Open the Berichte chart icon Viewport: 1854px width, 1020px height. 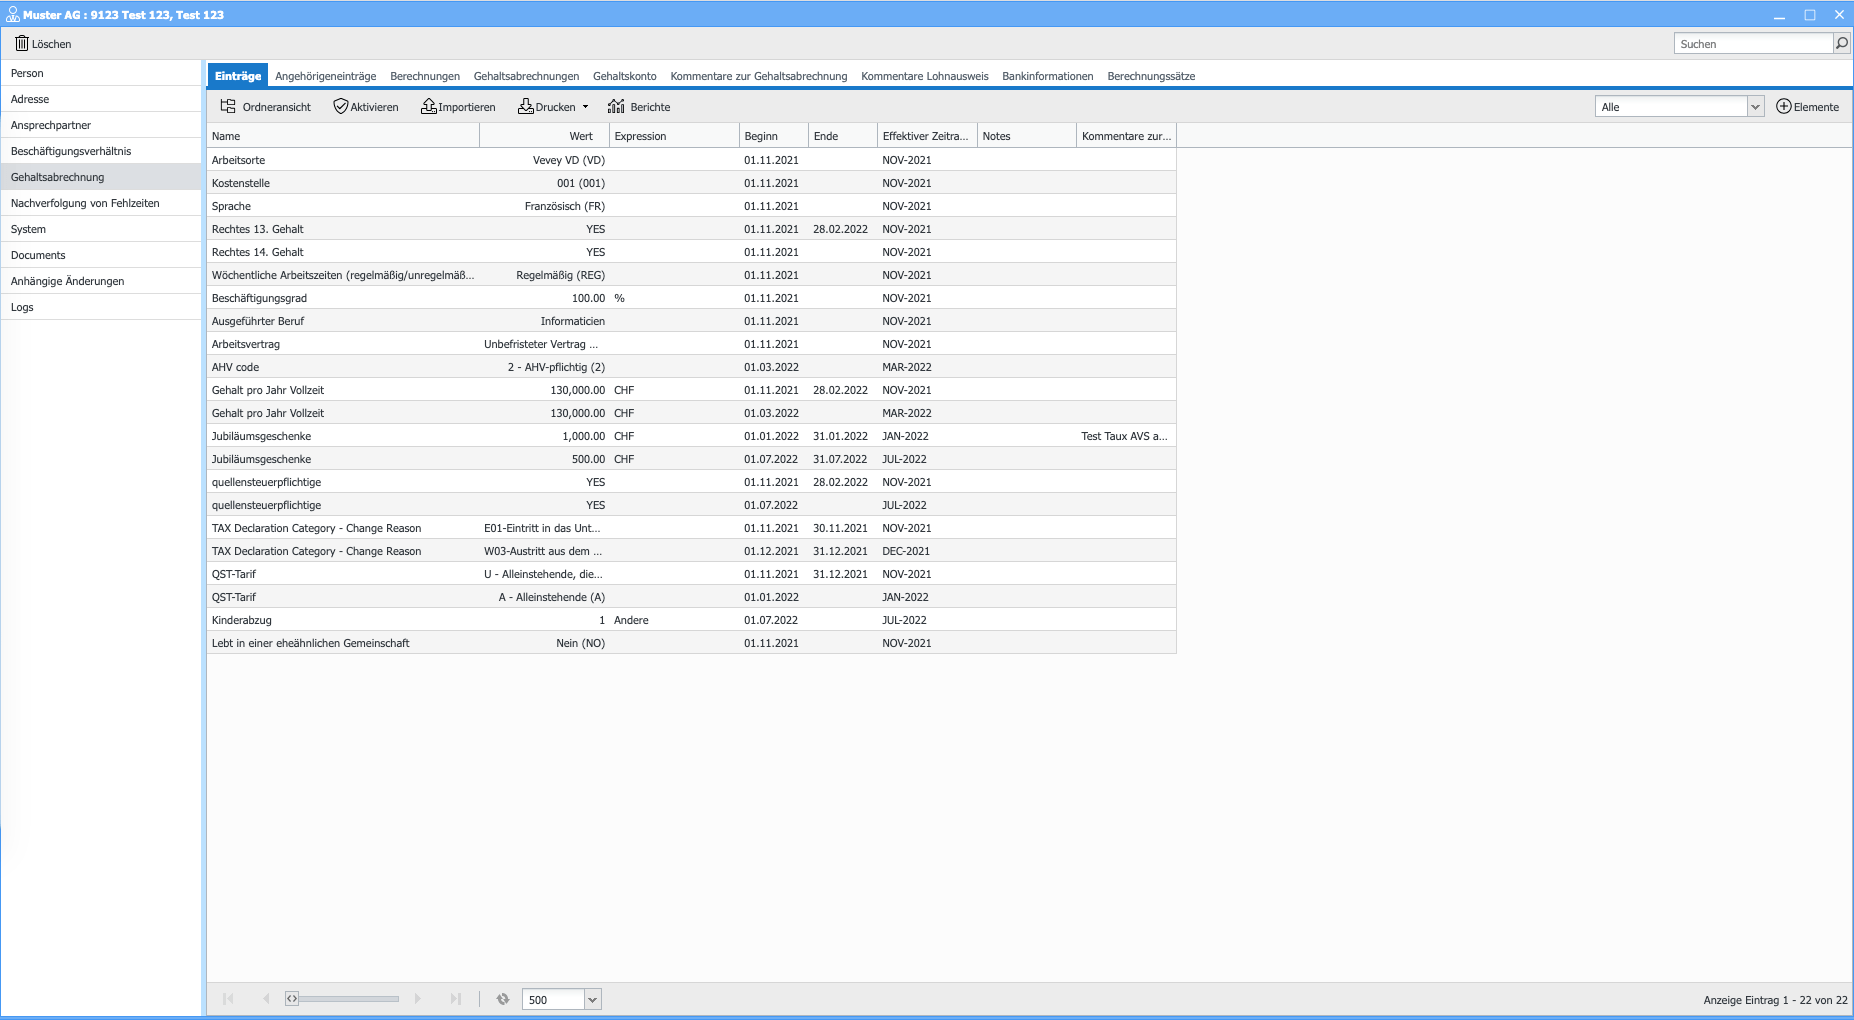pos(616,107)
